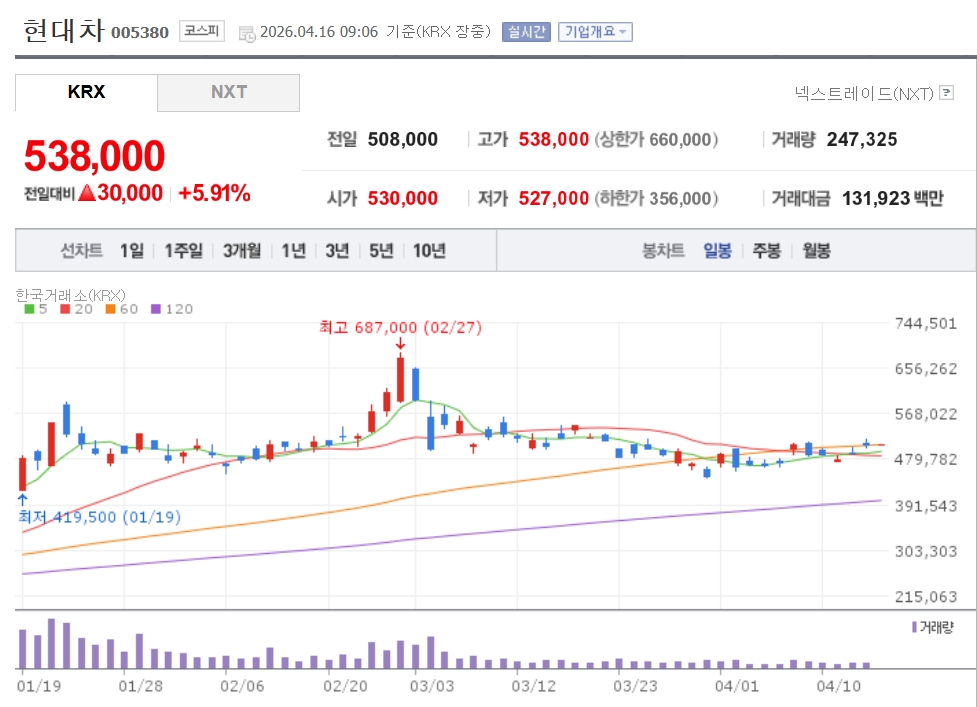Select the 주봉 candlestick chart

coord(766,250)
